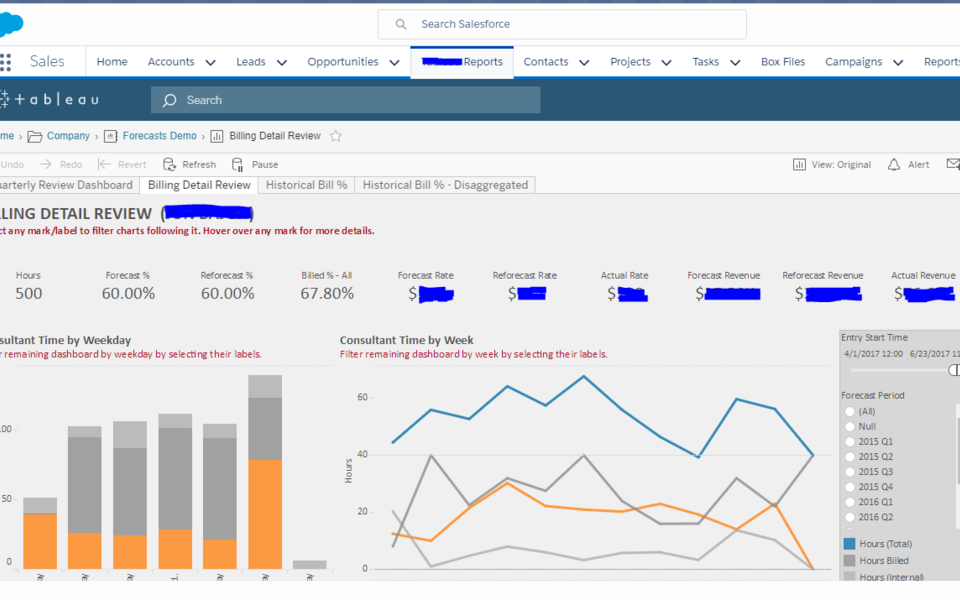Select the (All) forecast period

click(850, 411)
